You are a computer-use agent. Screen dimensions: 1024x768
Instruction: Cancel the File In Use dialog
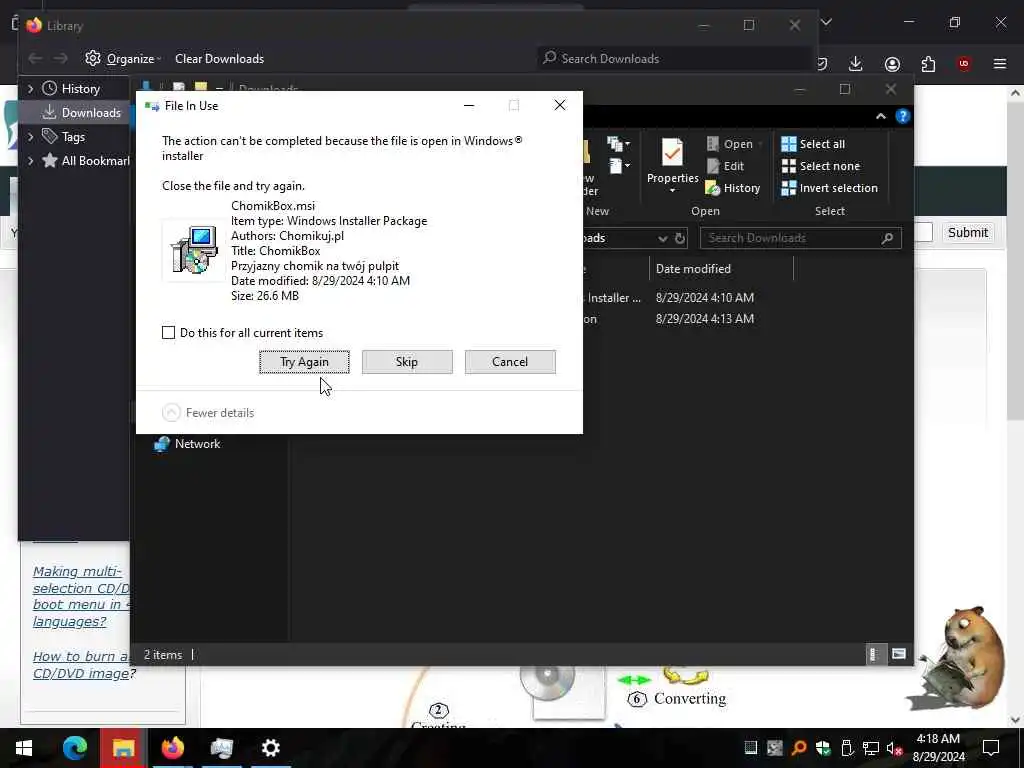click(x=510, y=362)
